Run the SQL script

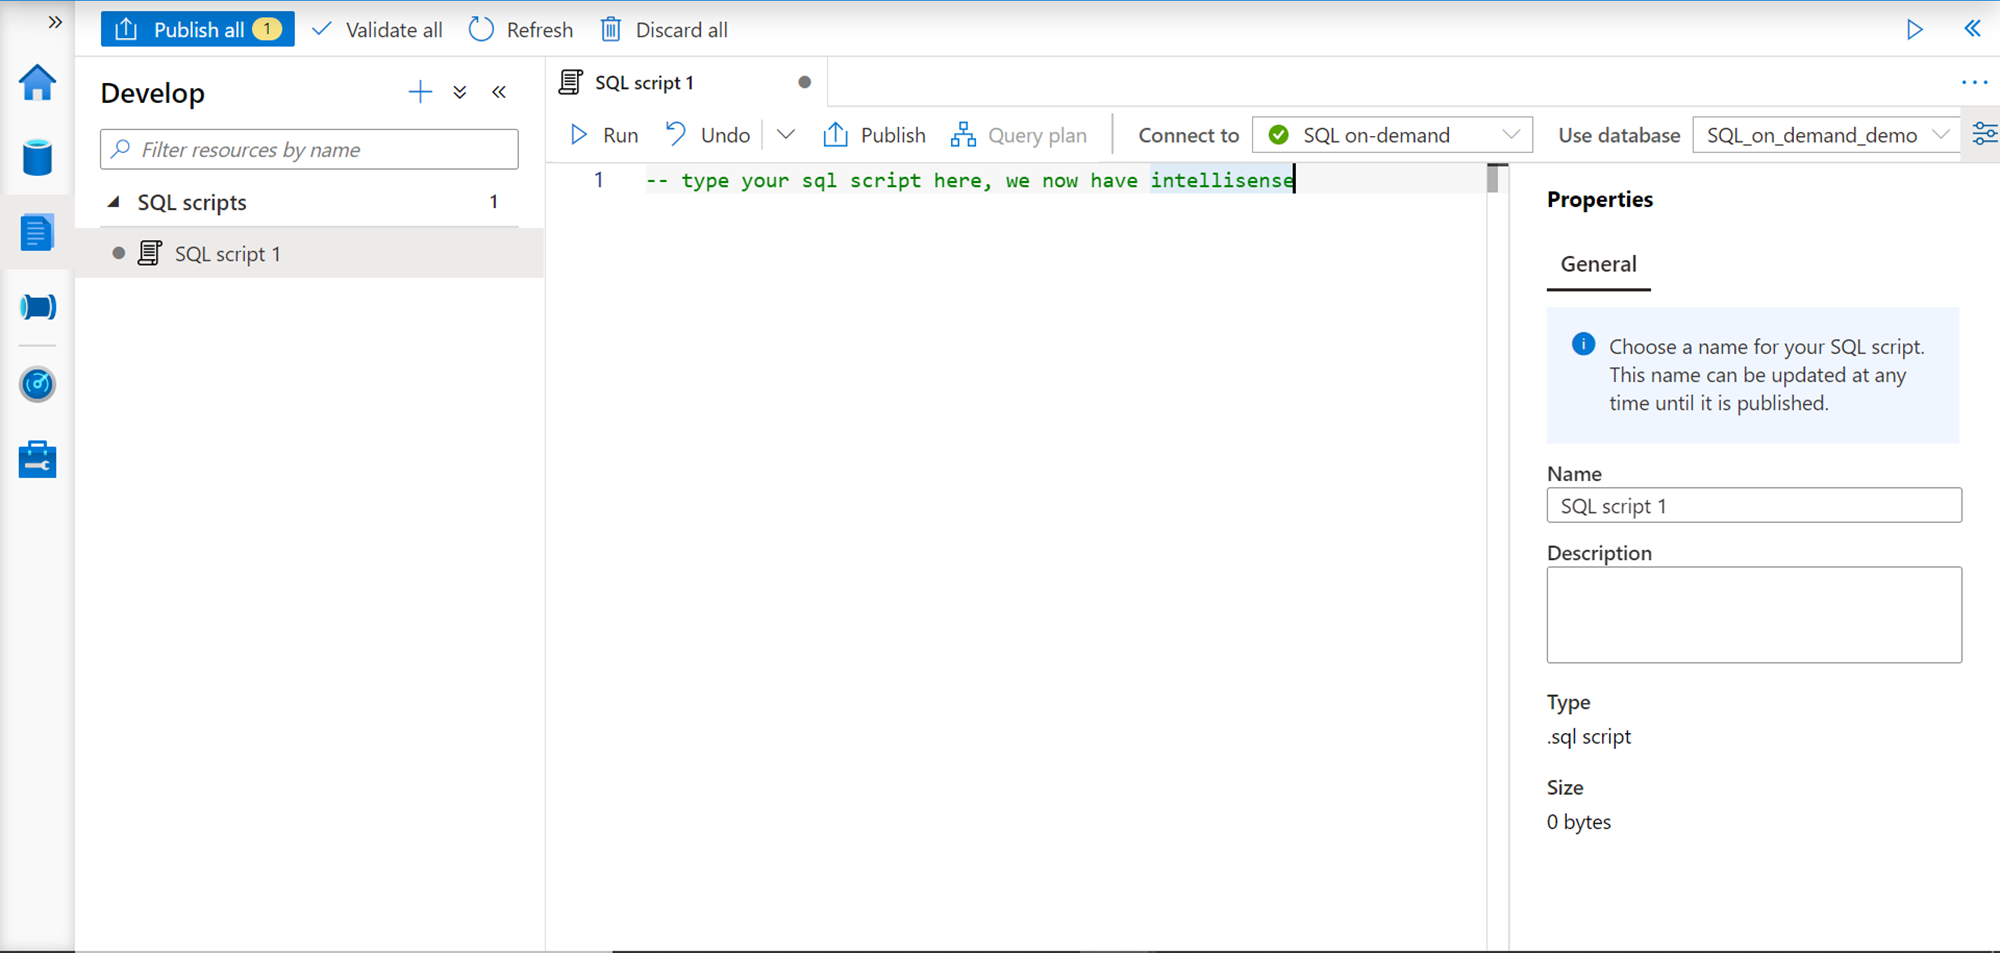tap(604, 135)
